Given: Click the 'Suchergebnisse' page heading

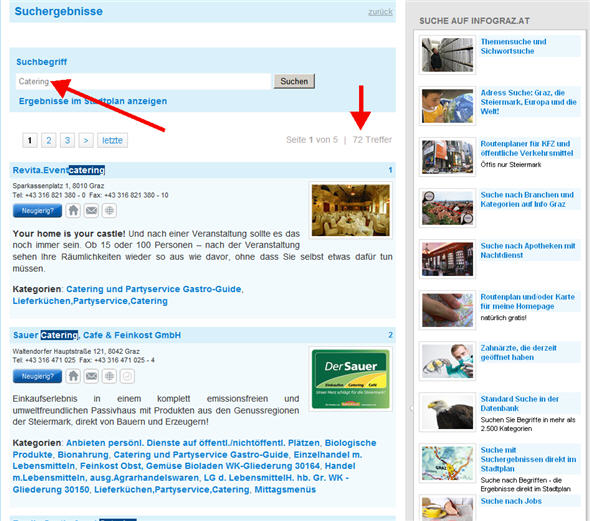Looking at the screenshot, I should (x=59, y=11).
